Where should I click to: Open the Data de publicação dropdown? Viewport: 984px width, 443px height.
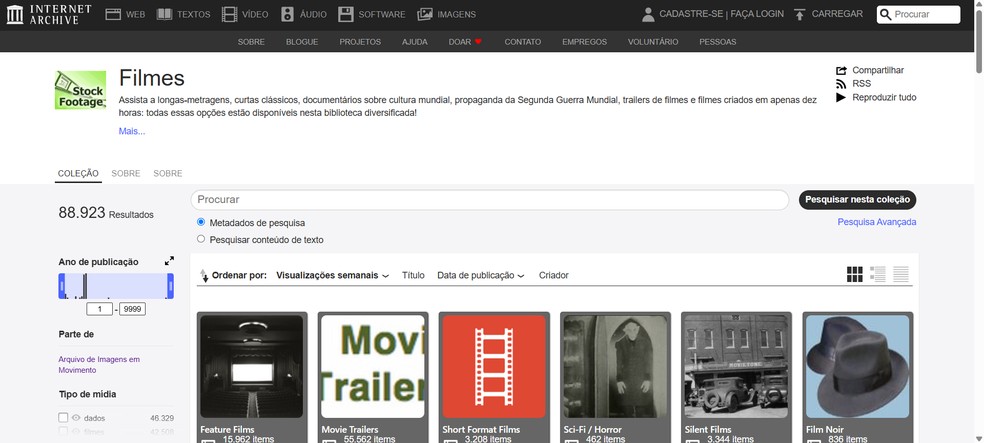pyautogui.click(x=481, y=275)
